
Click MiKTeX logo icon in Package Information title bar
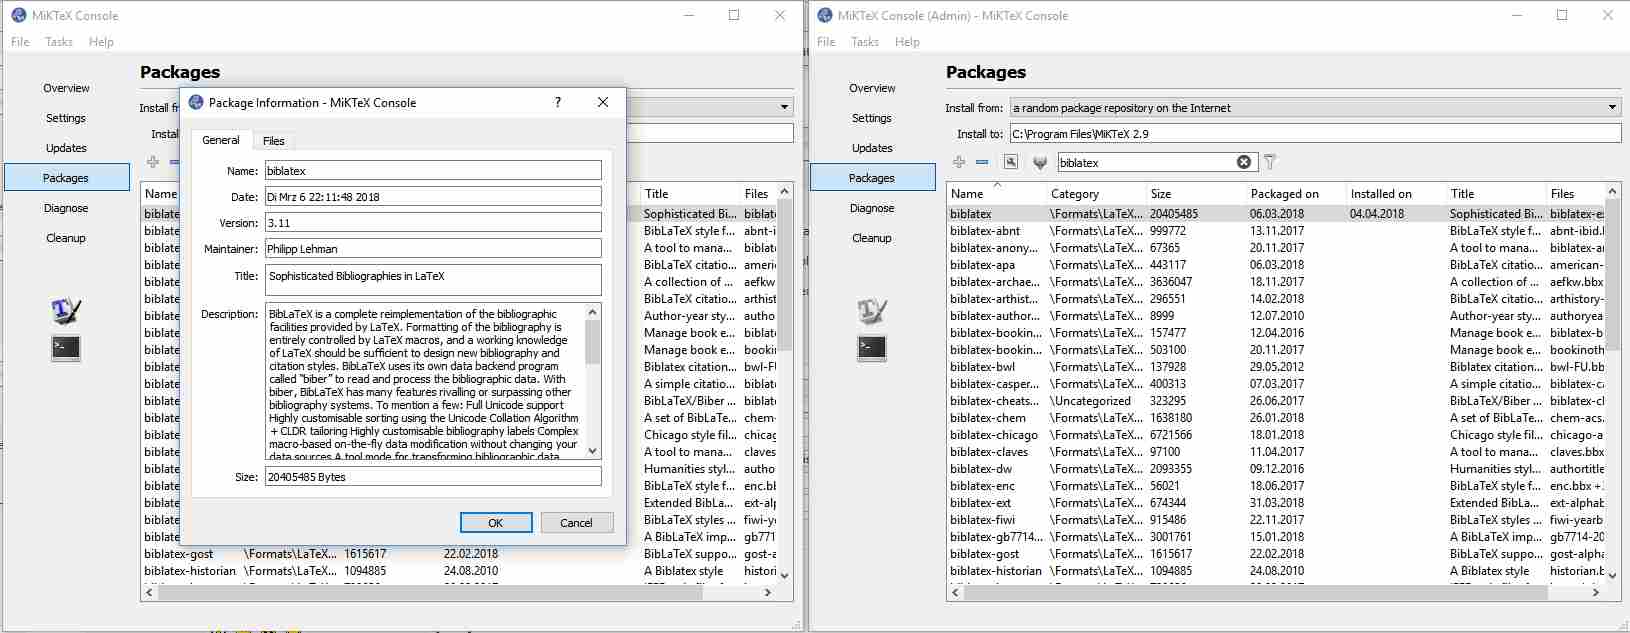[x=196, y=102]
